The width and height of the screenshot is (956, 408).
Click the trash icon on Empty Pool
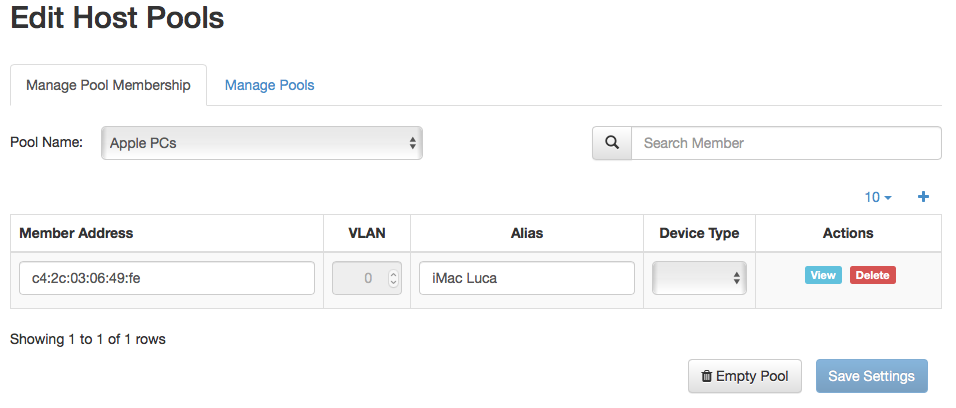pos(707,376)
